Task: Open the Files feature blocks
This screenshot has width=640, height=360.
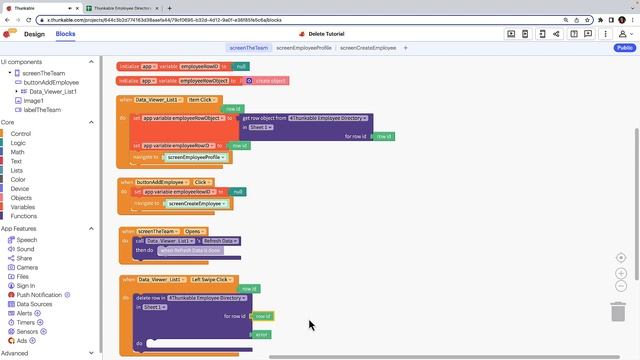Action: [x=22, y=277]
